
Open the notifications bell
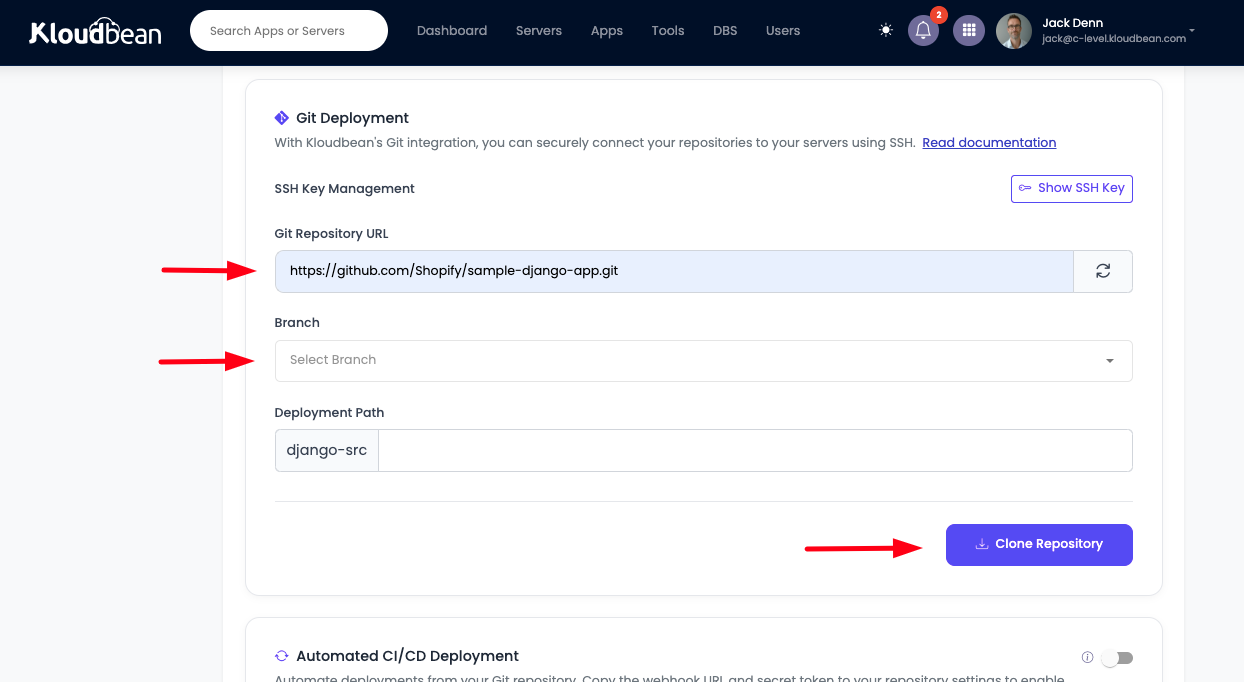click(x=923, y=31)
